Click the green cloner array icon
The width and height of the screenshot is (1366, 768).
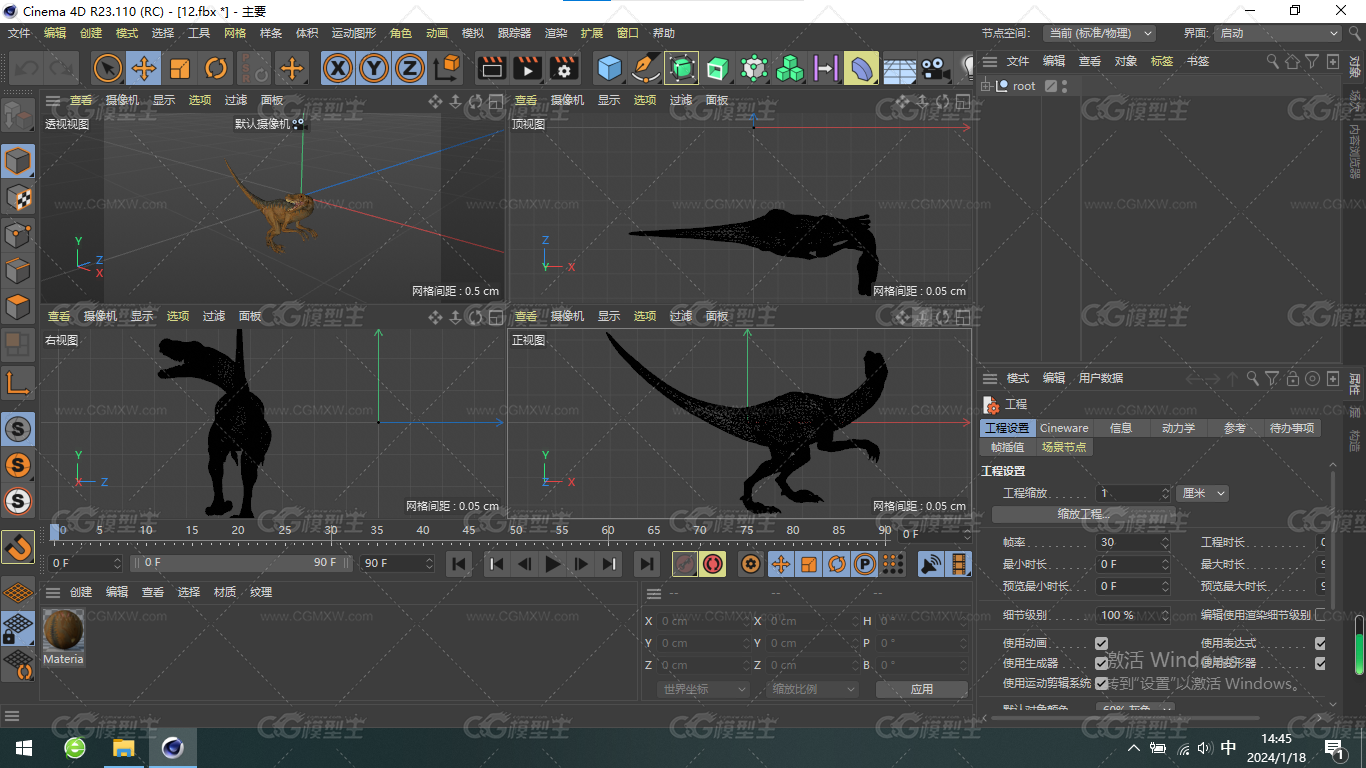pyautogui.click(x=790, y=68)
